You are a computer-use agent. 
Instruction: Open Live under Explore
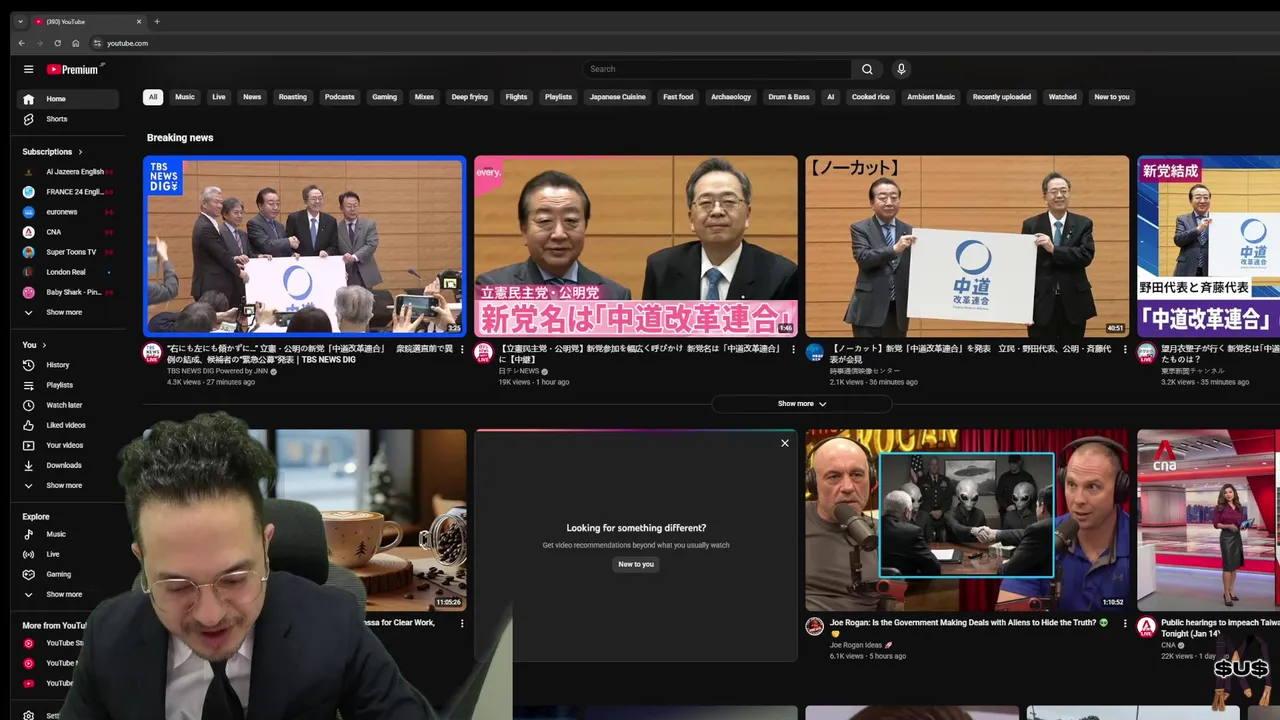[67, 554]
